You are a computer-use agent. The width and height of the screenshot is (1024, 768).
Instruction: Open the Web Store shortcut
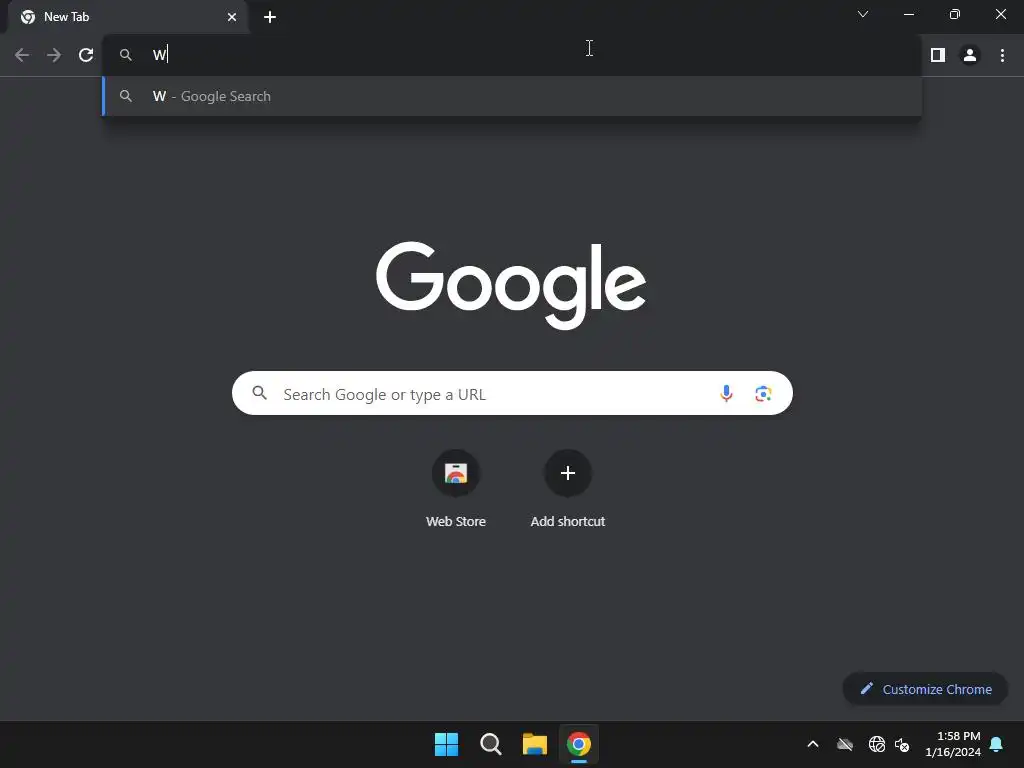456,488
